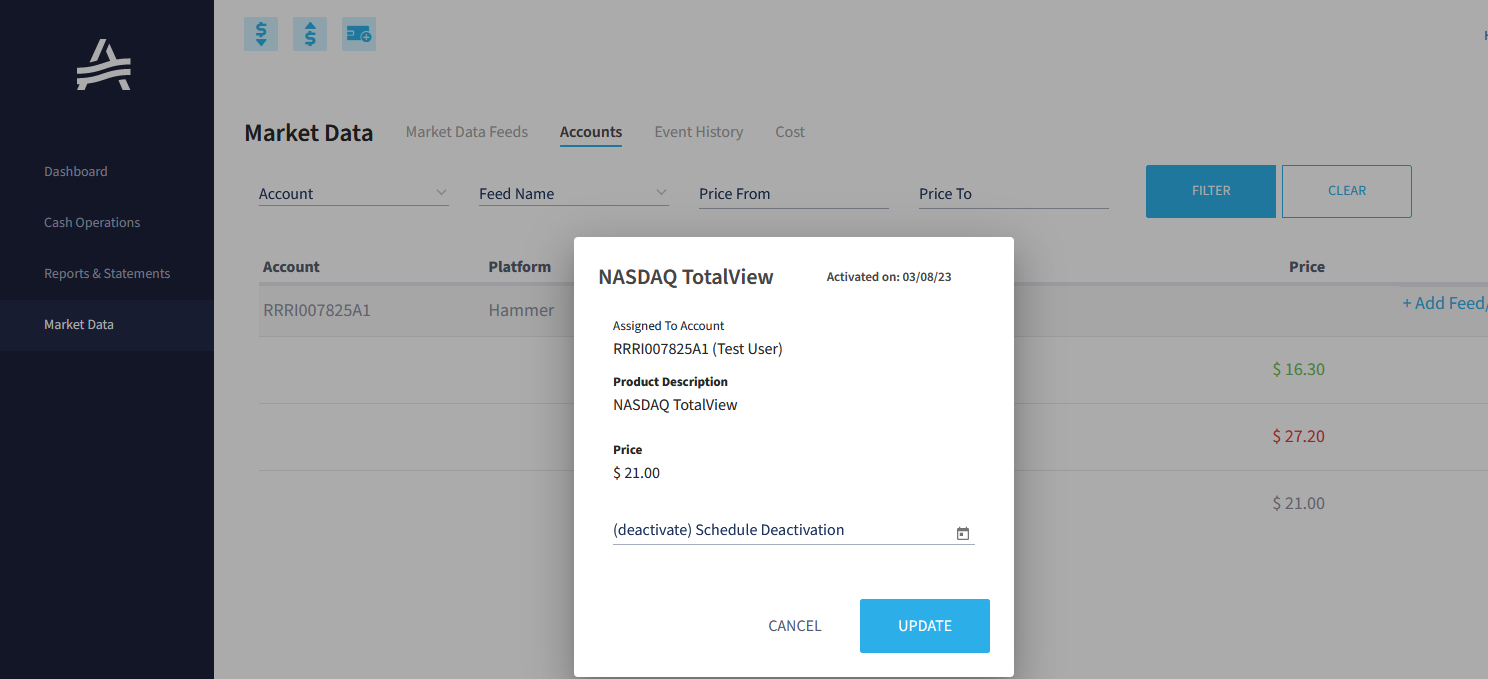Click the NASDAQ TotalView dialog title

coord(686,277)
